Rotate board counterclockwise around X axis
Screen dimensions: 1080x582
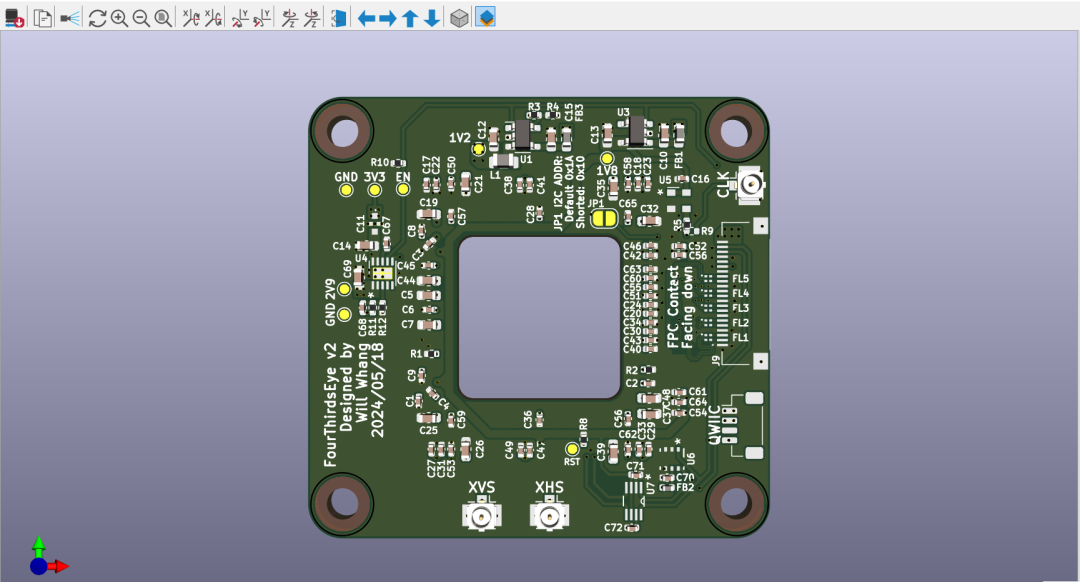(x=213, y=18)
